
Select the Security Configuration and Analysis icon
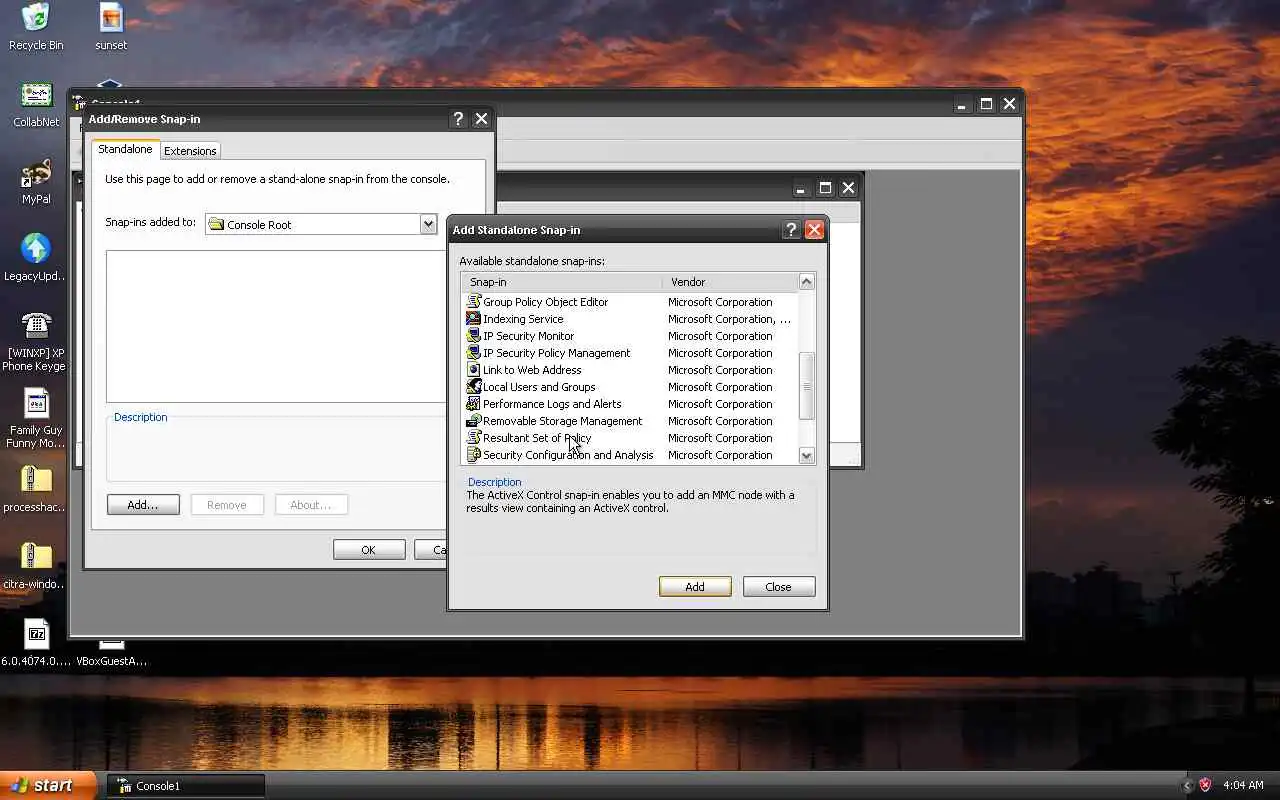474,455
